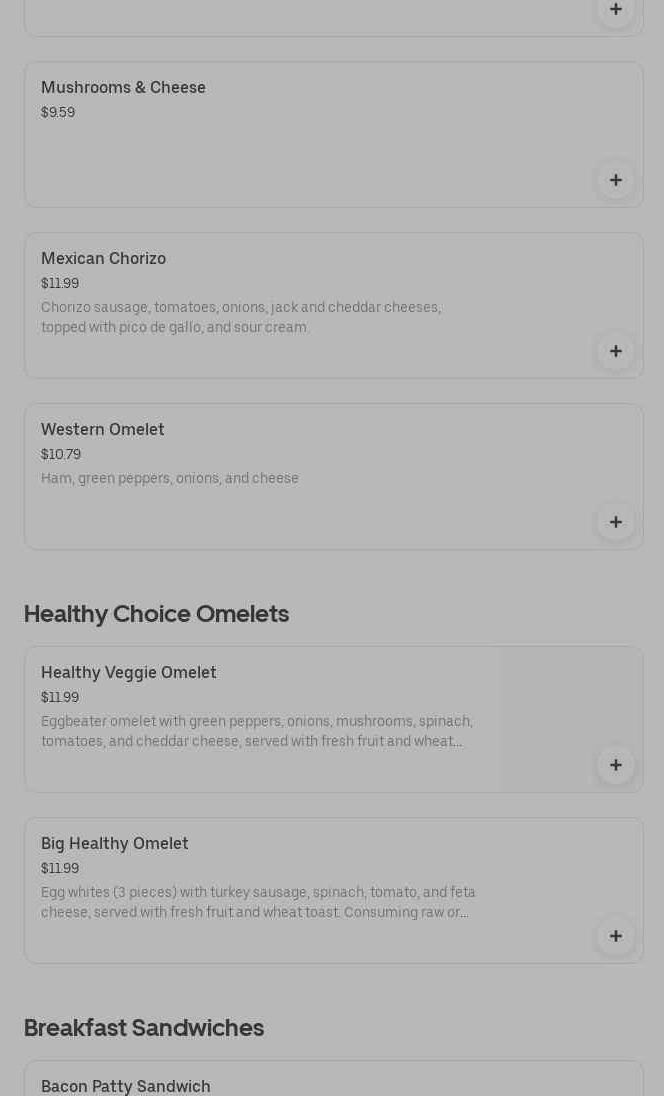Add Western Omelet with plus icon

click(616, 522)
